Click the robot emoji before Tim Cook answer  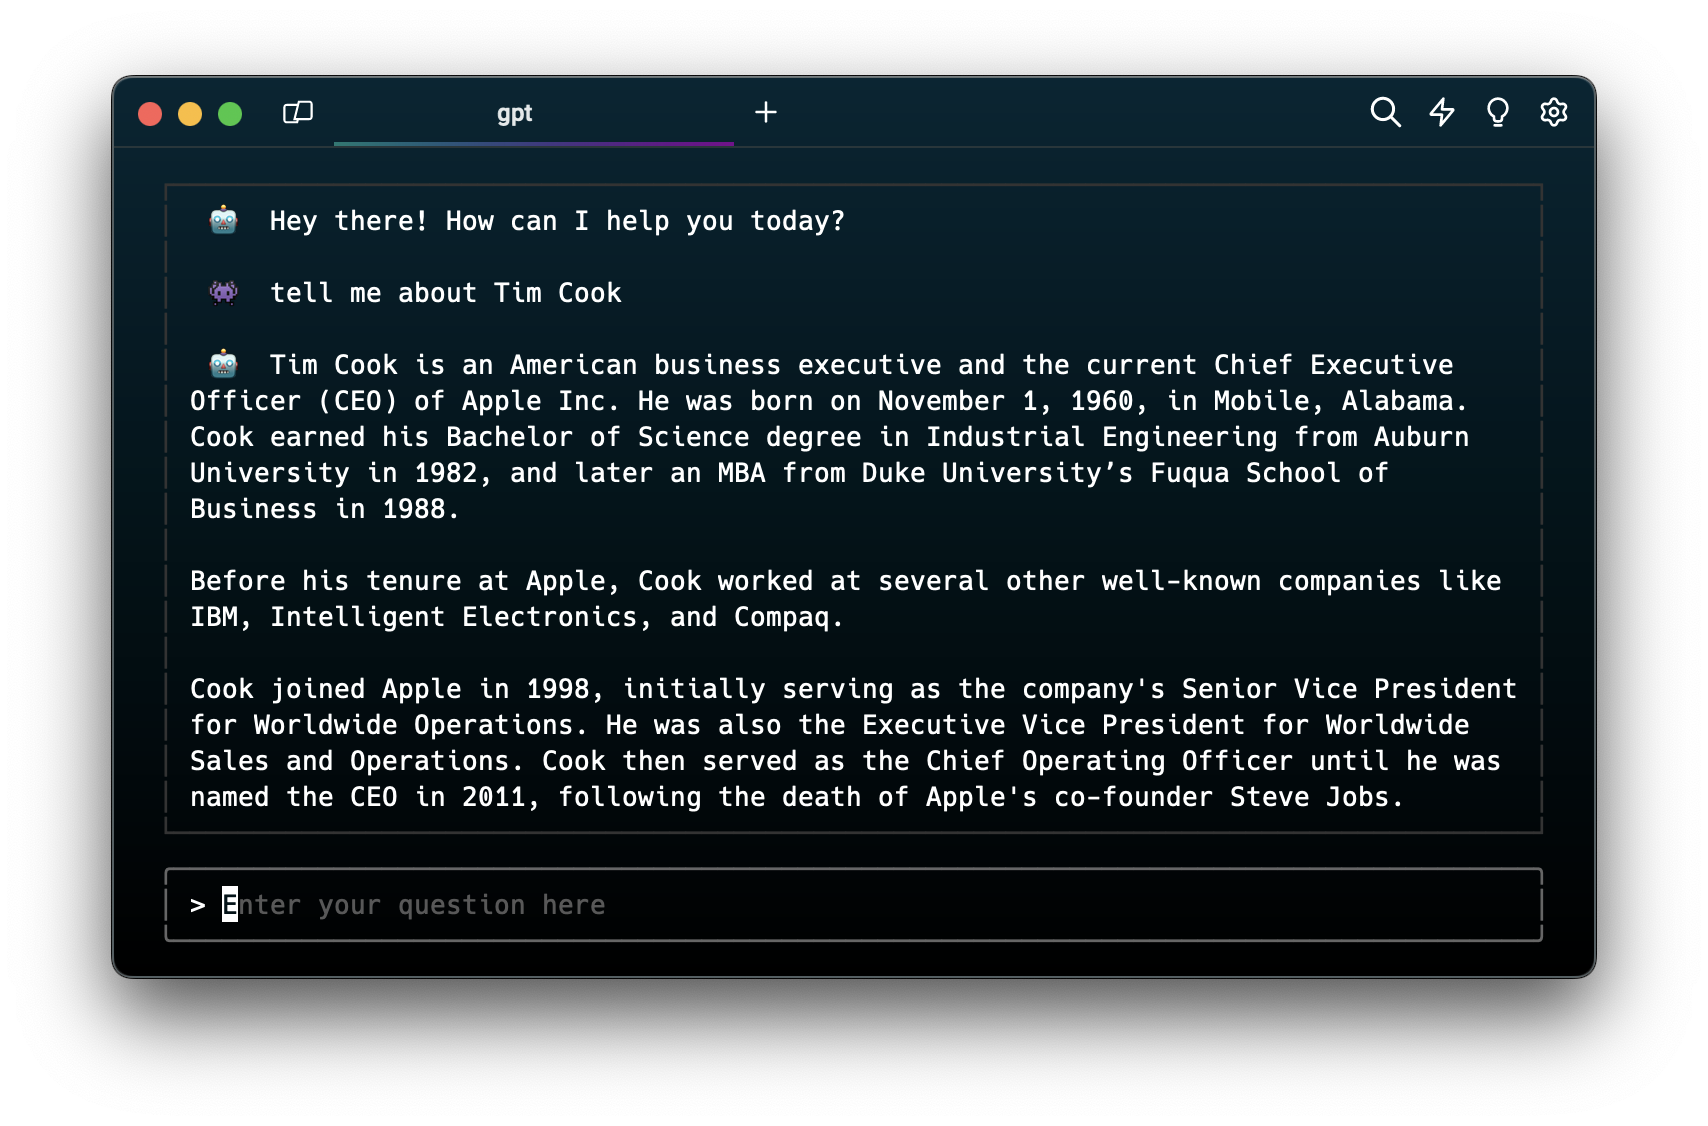[x=223, y=364]
